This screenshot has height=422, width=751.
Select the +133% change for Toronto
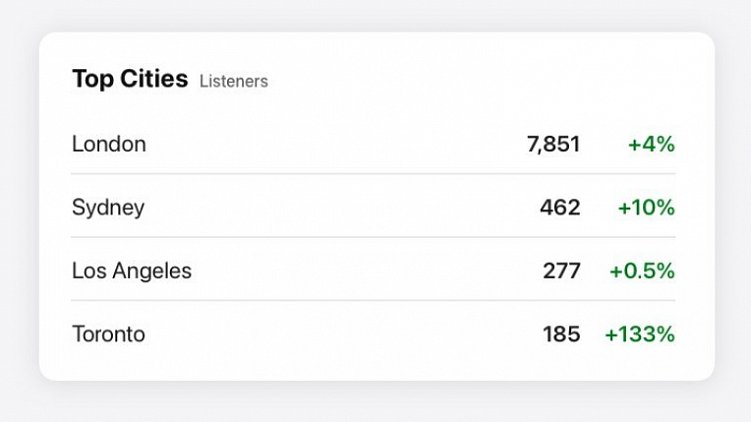click(640, 334)
